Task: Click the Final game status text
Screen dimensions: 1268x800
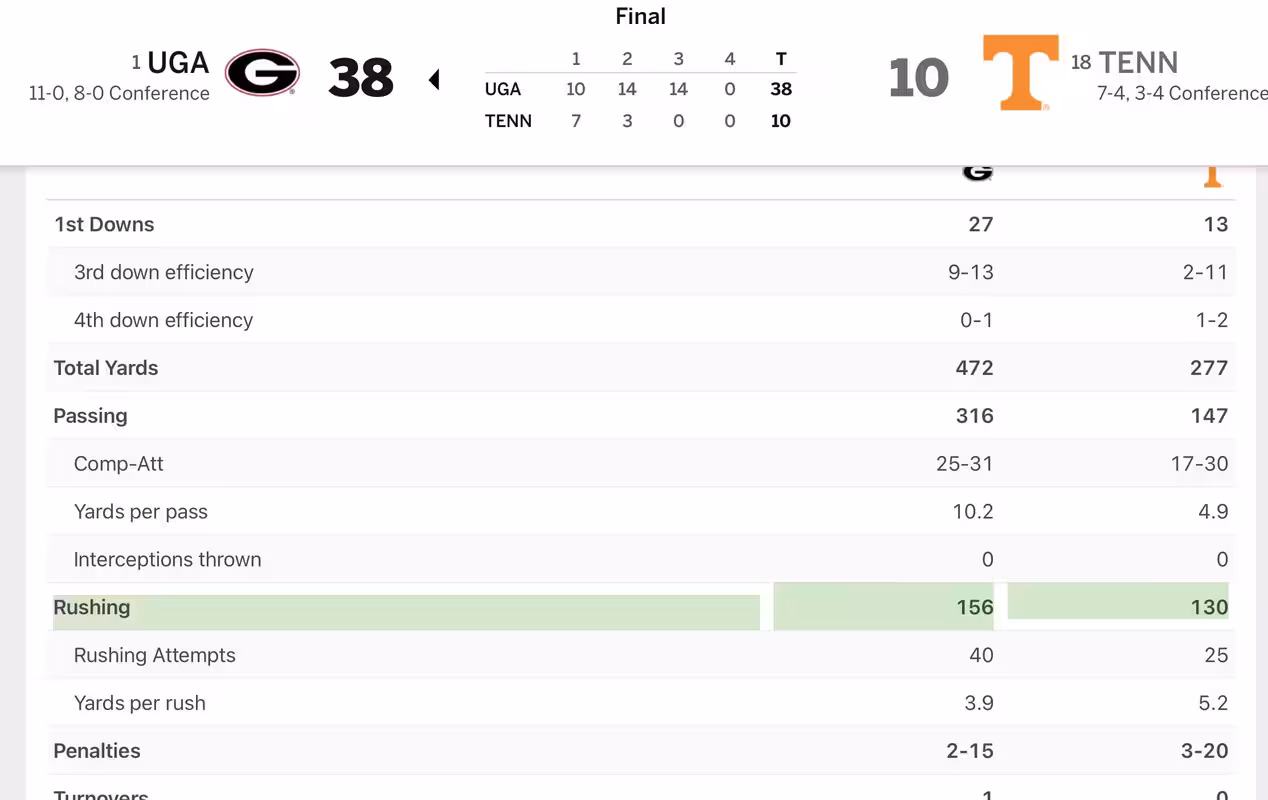Action: coord(641,16)
